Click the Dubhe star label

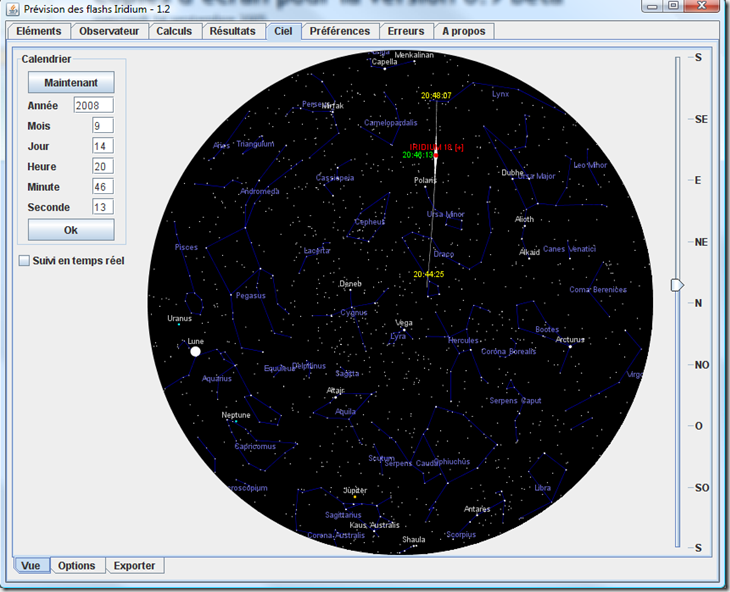512,173
